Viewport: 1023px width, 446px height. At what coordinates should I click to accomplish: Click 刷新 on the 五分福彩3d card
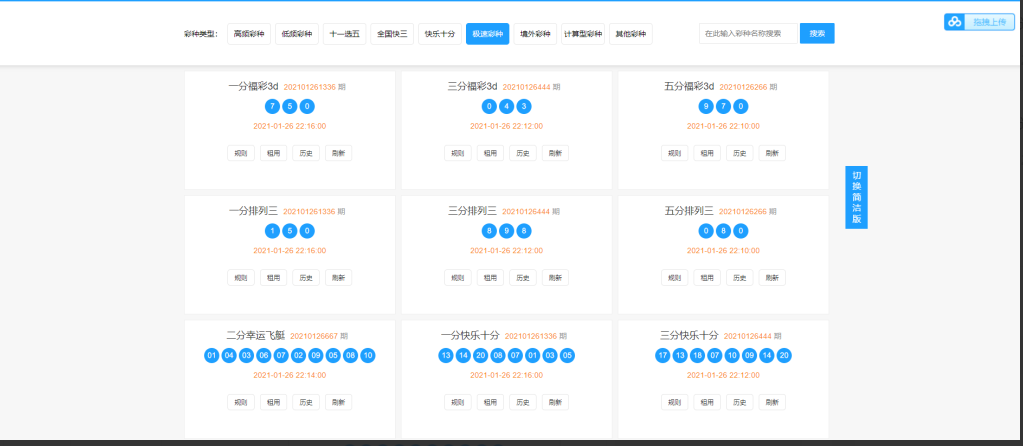click(772, 153)
